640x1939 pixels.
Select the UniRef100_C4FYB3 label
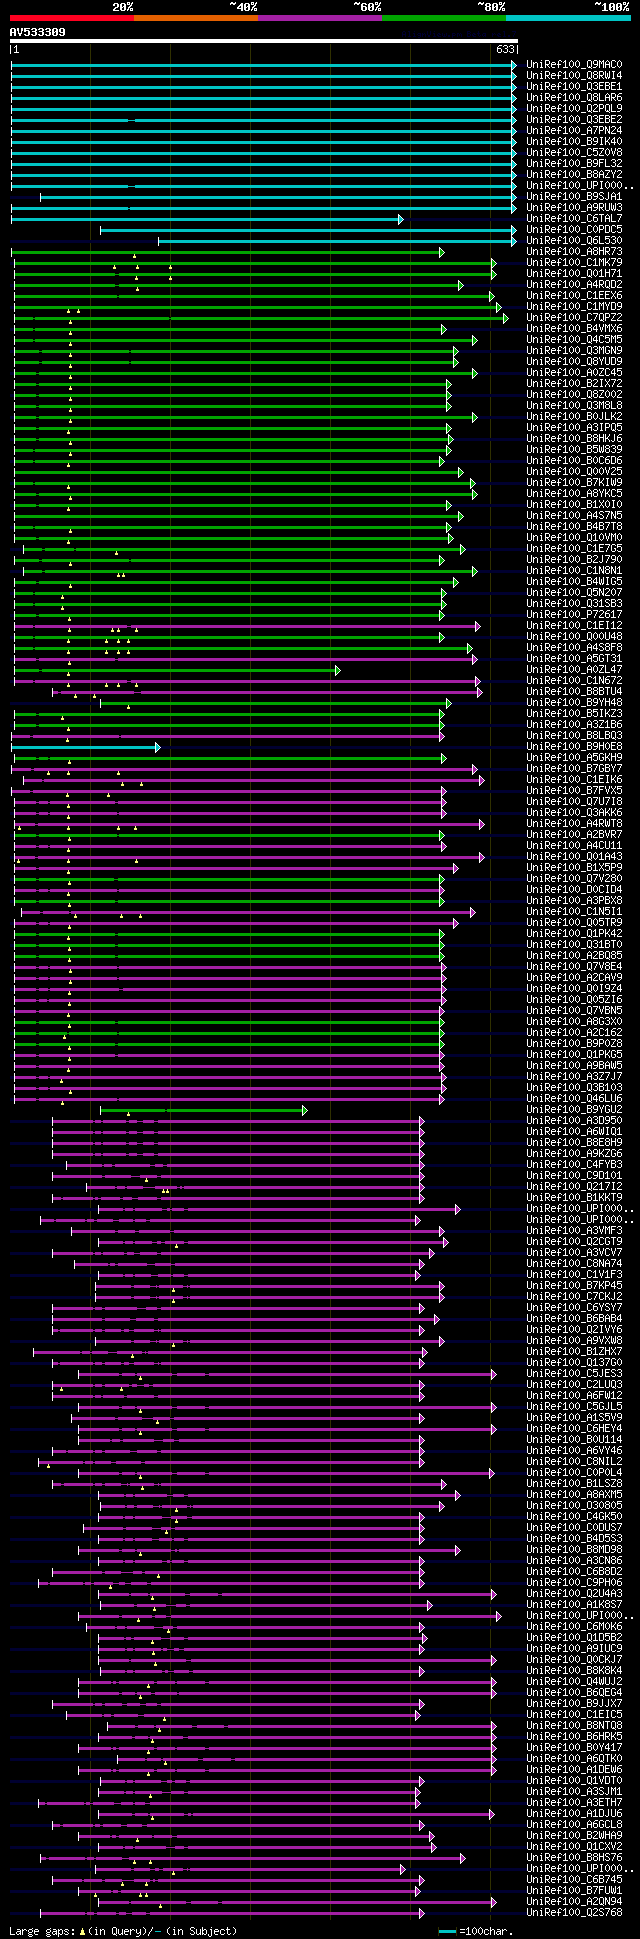[574, 1165]
